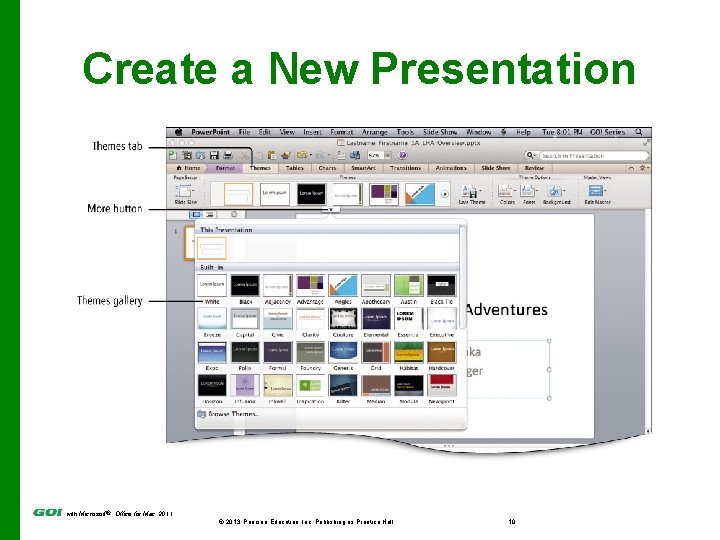720x540 pixels.
Task: Click inside Search in Presentation field
Action: pyautogui.click(x=593, y=156)
